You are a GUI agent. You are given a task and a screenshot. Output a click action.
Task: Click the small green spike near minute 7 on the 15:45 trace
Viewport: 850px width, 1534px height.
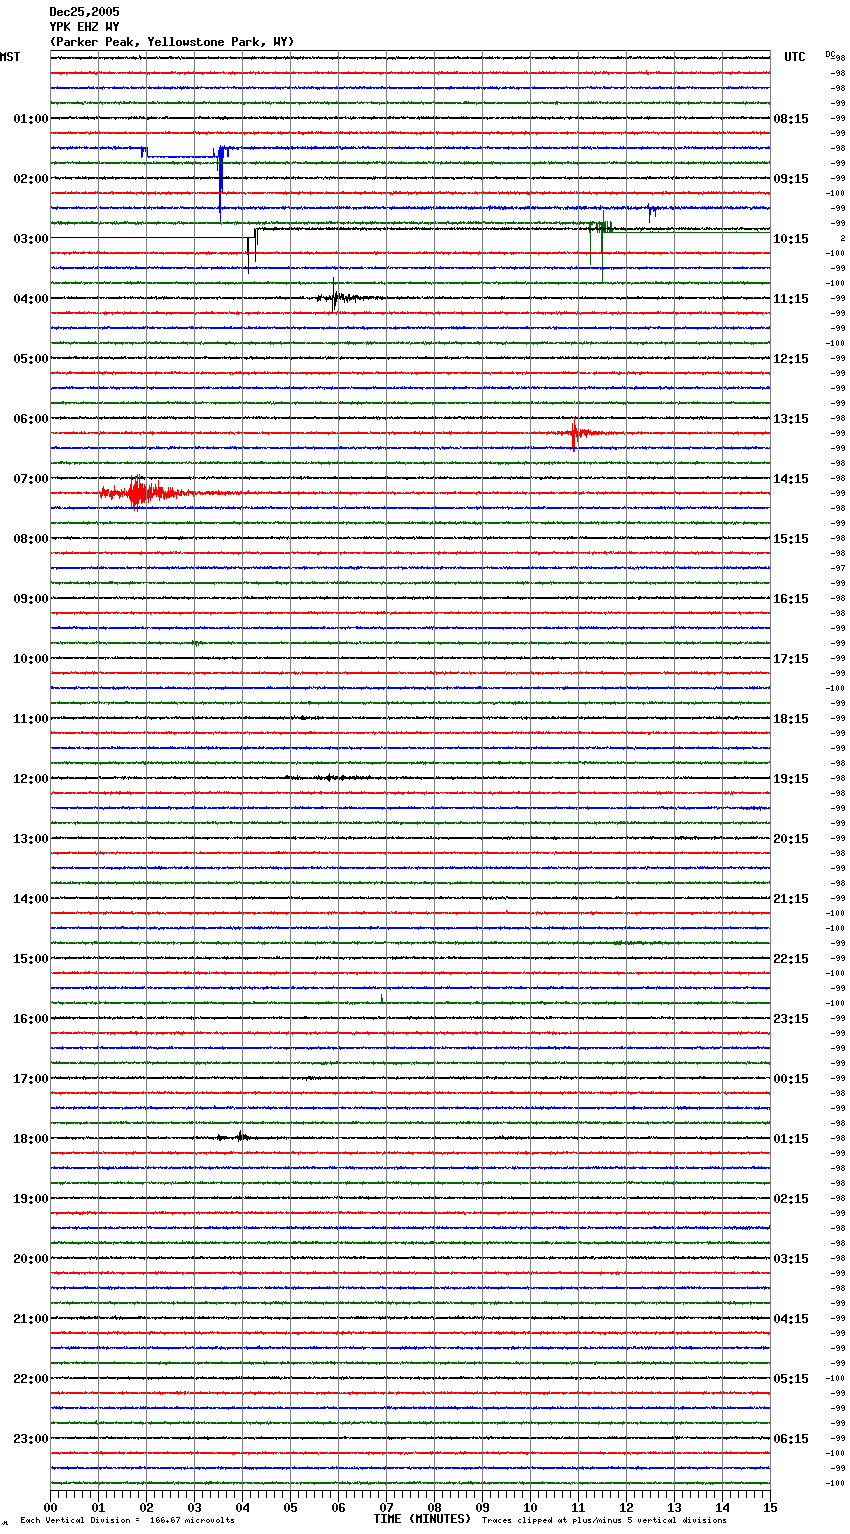tap(382, 998)
